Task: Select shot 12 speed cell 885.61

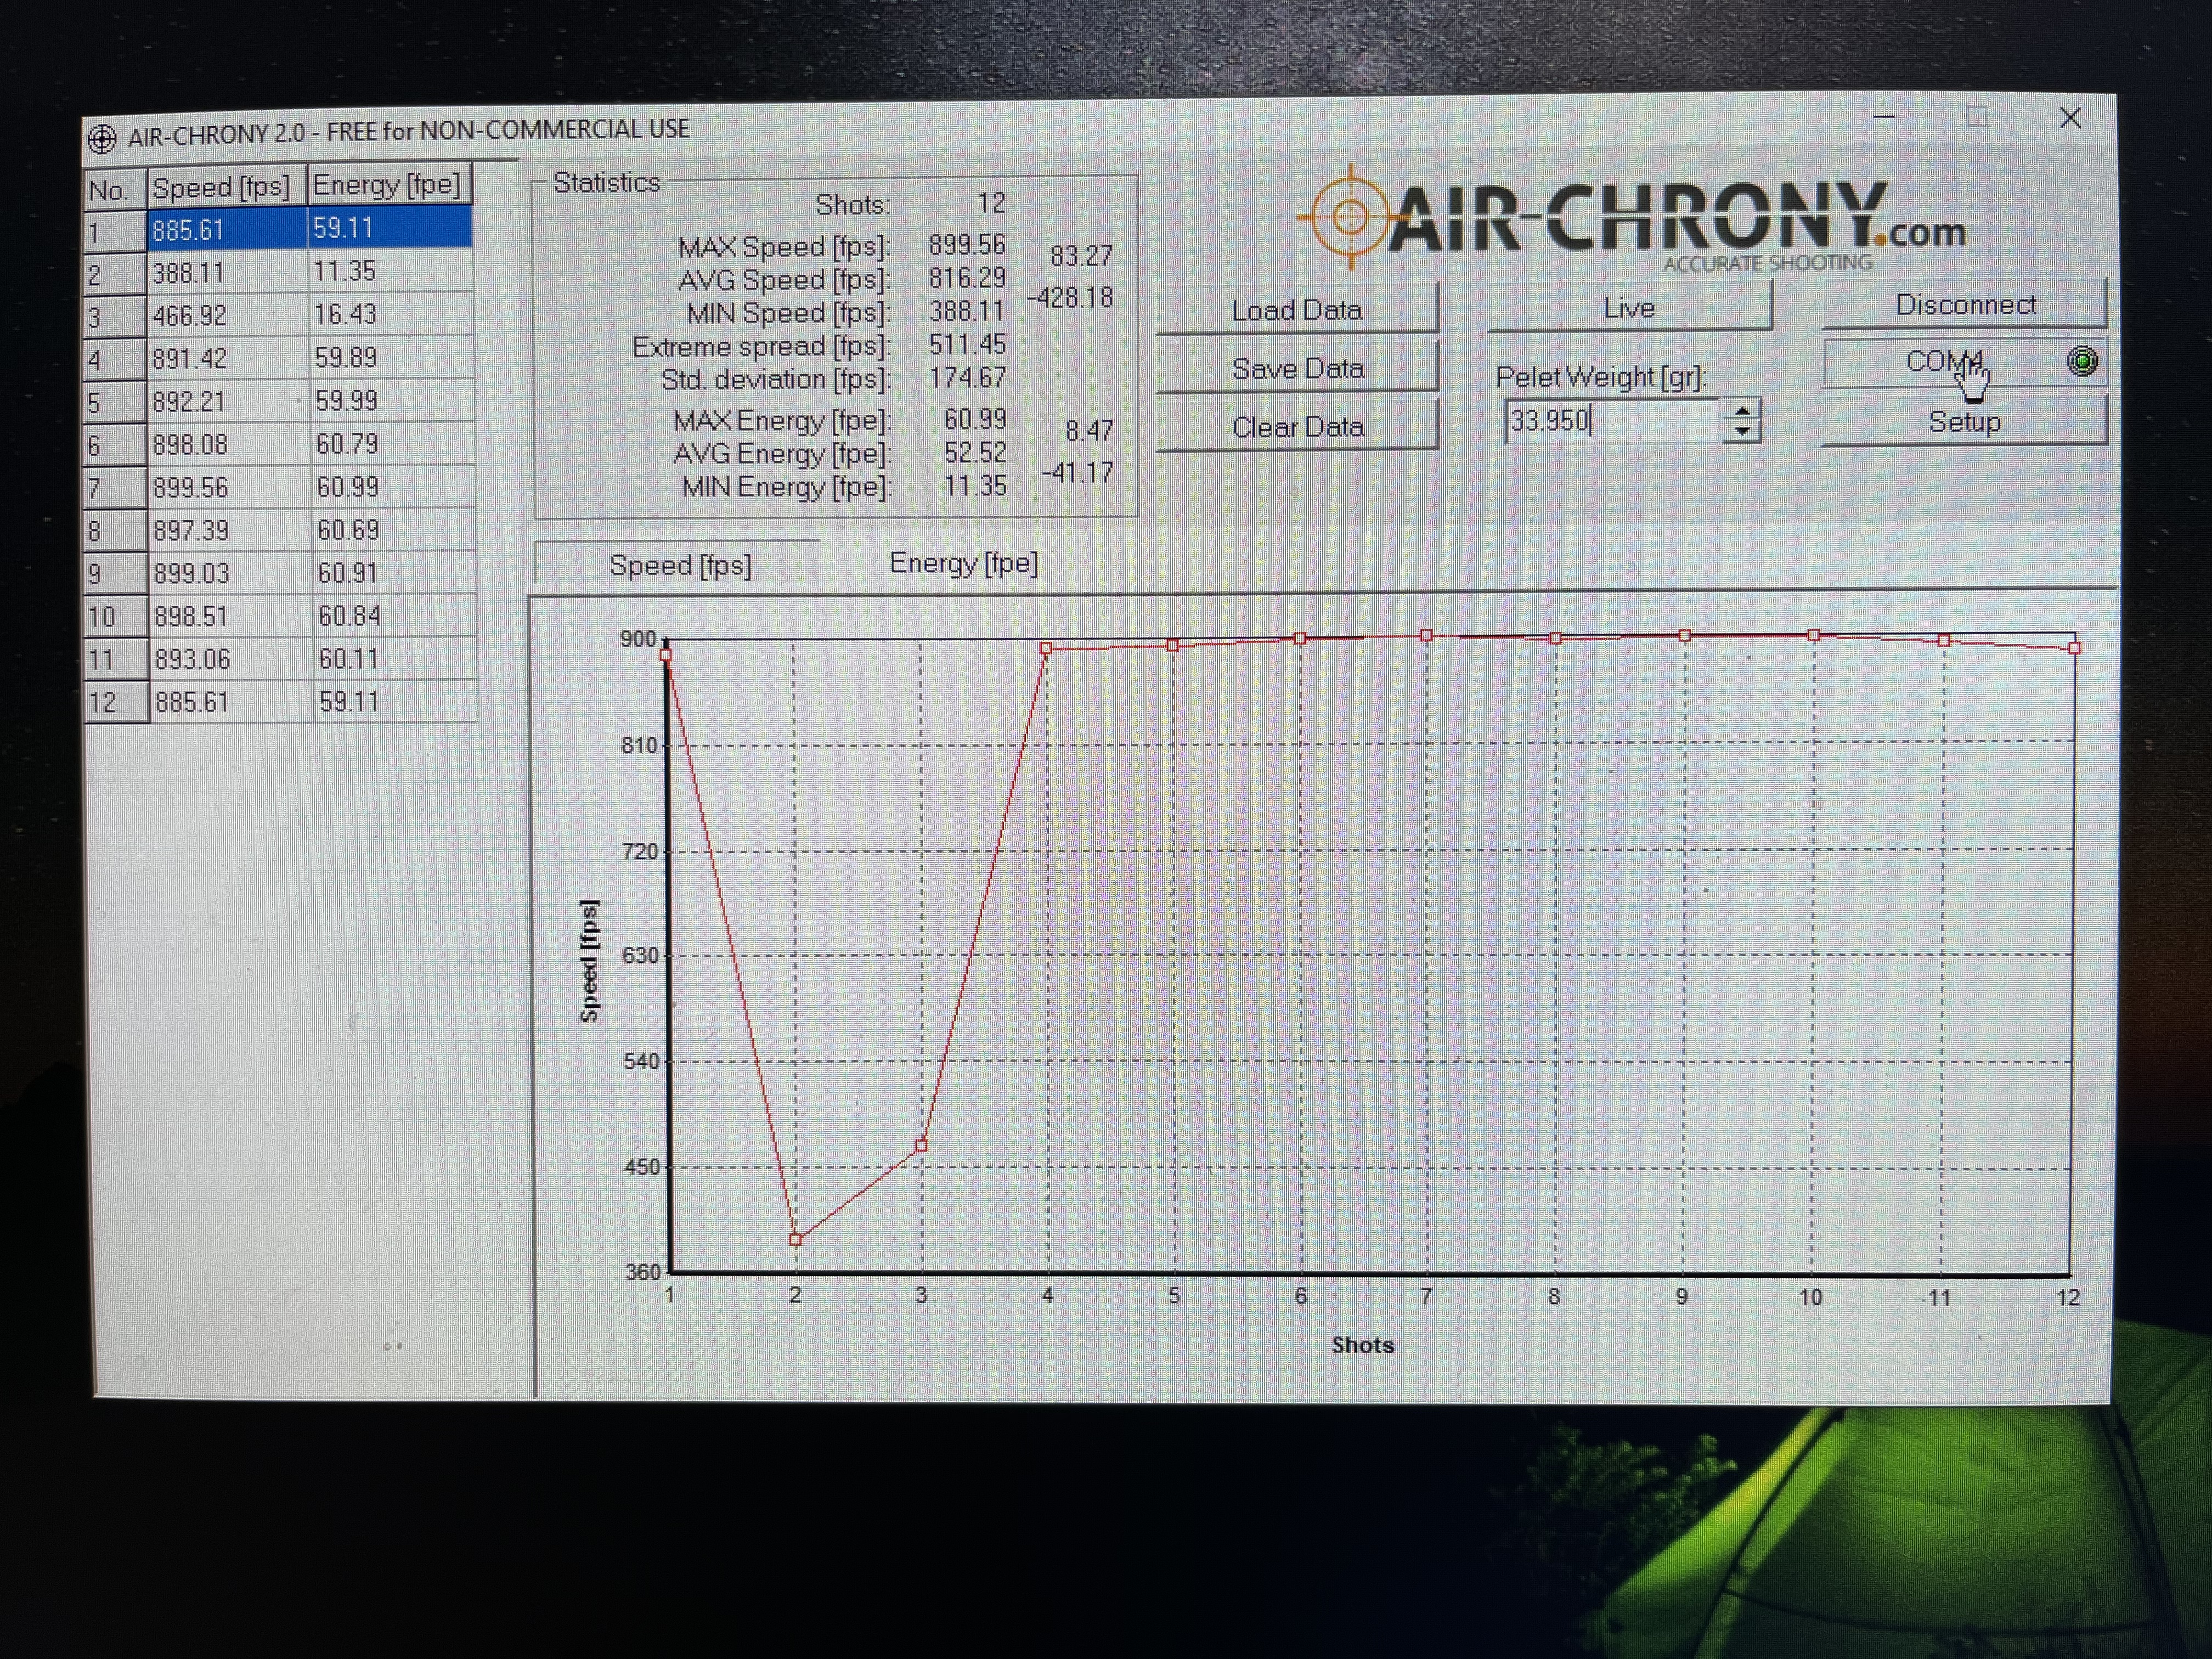Action: pos(233,702)
